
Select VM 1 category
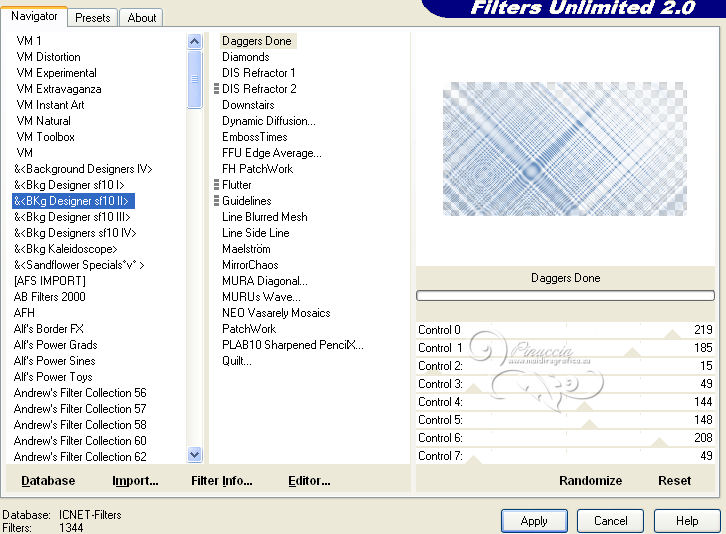(29, 41)
